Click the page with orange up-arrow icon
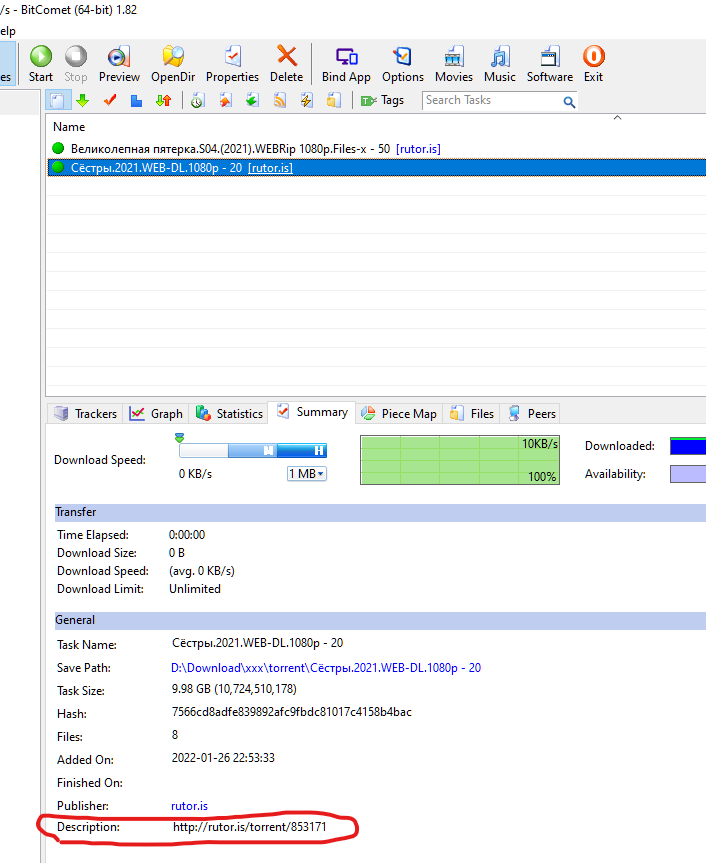706x863 pixels. pos(225,101)
